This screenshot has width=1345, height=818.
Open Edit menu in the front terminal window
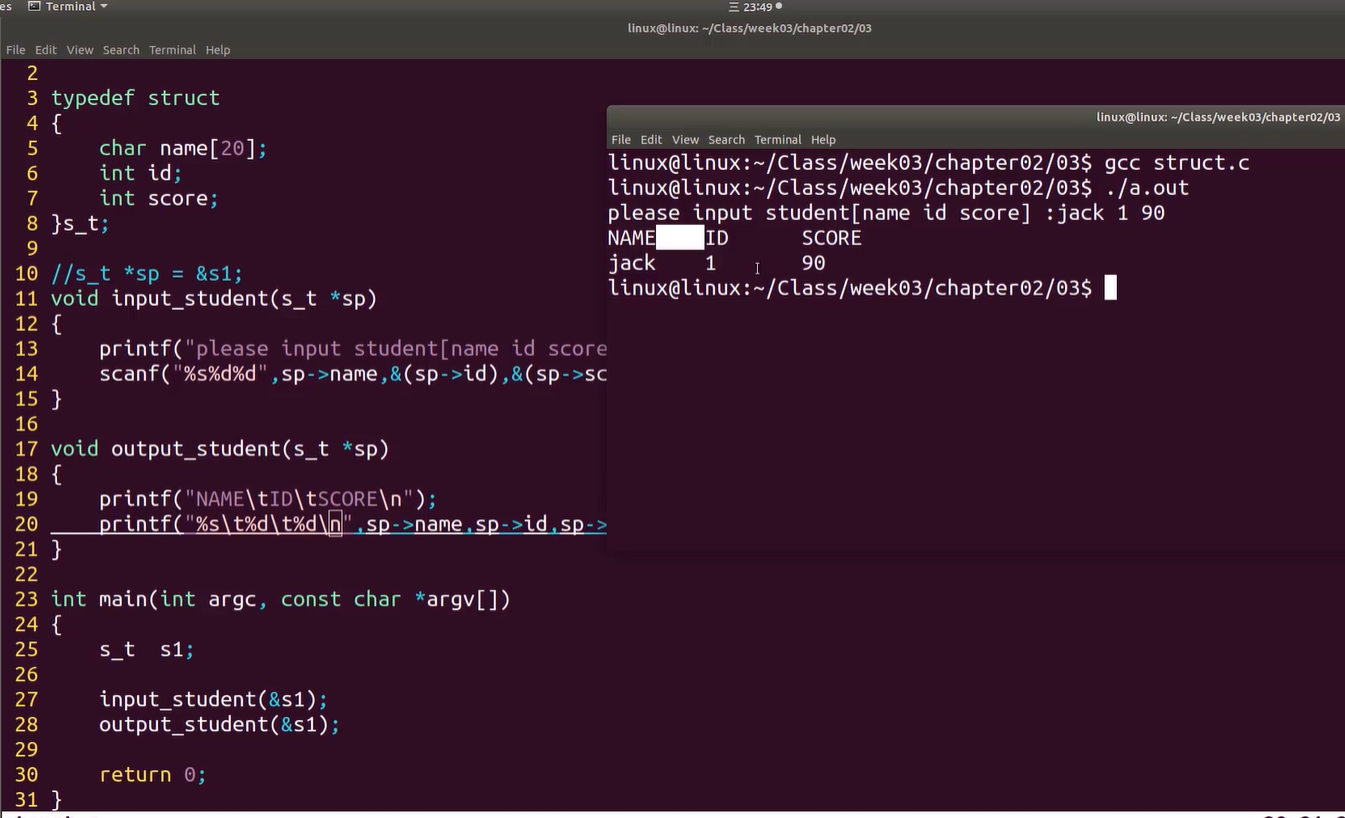651,140
